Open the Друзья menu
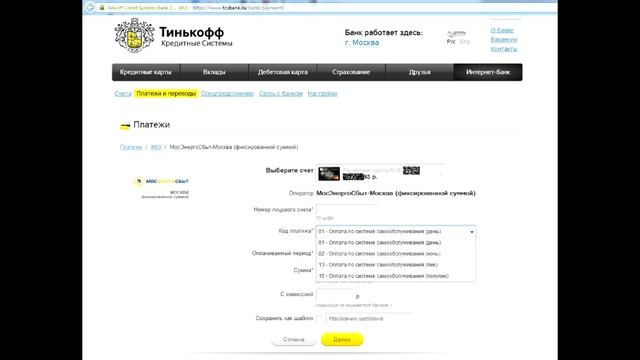 point(420,72)
